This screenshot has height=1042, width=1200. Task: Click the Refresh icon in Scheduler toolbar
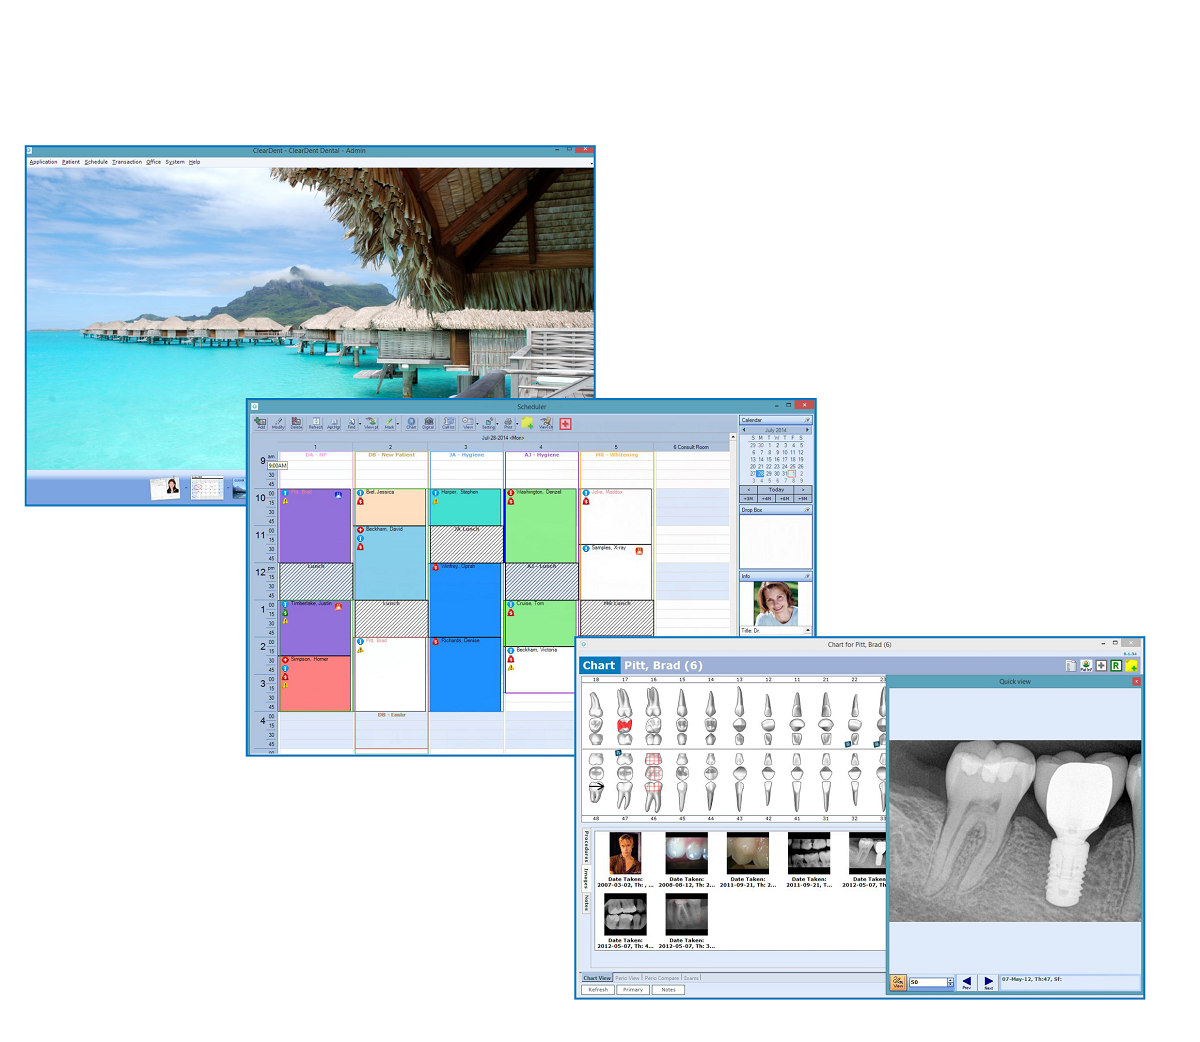[x=316, y=423]
